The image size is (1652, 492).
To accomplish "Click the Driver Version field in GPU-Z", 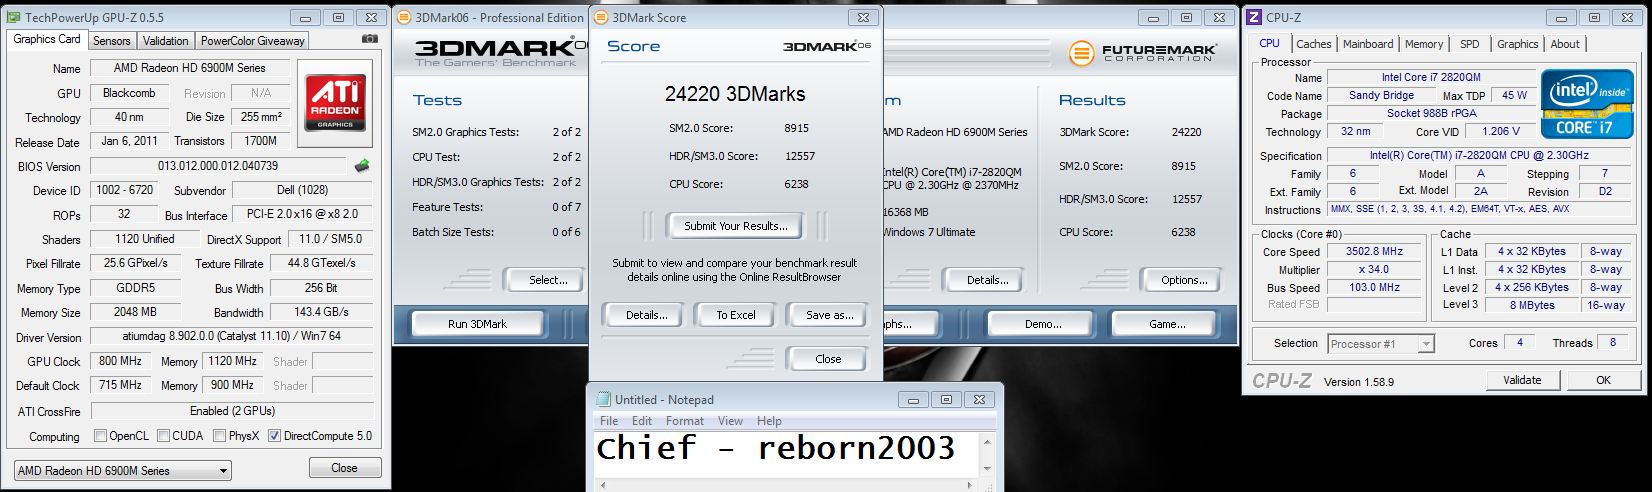I will click(x=231, y=337).
